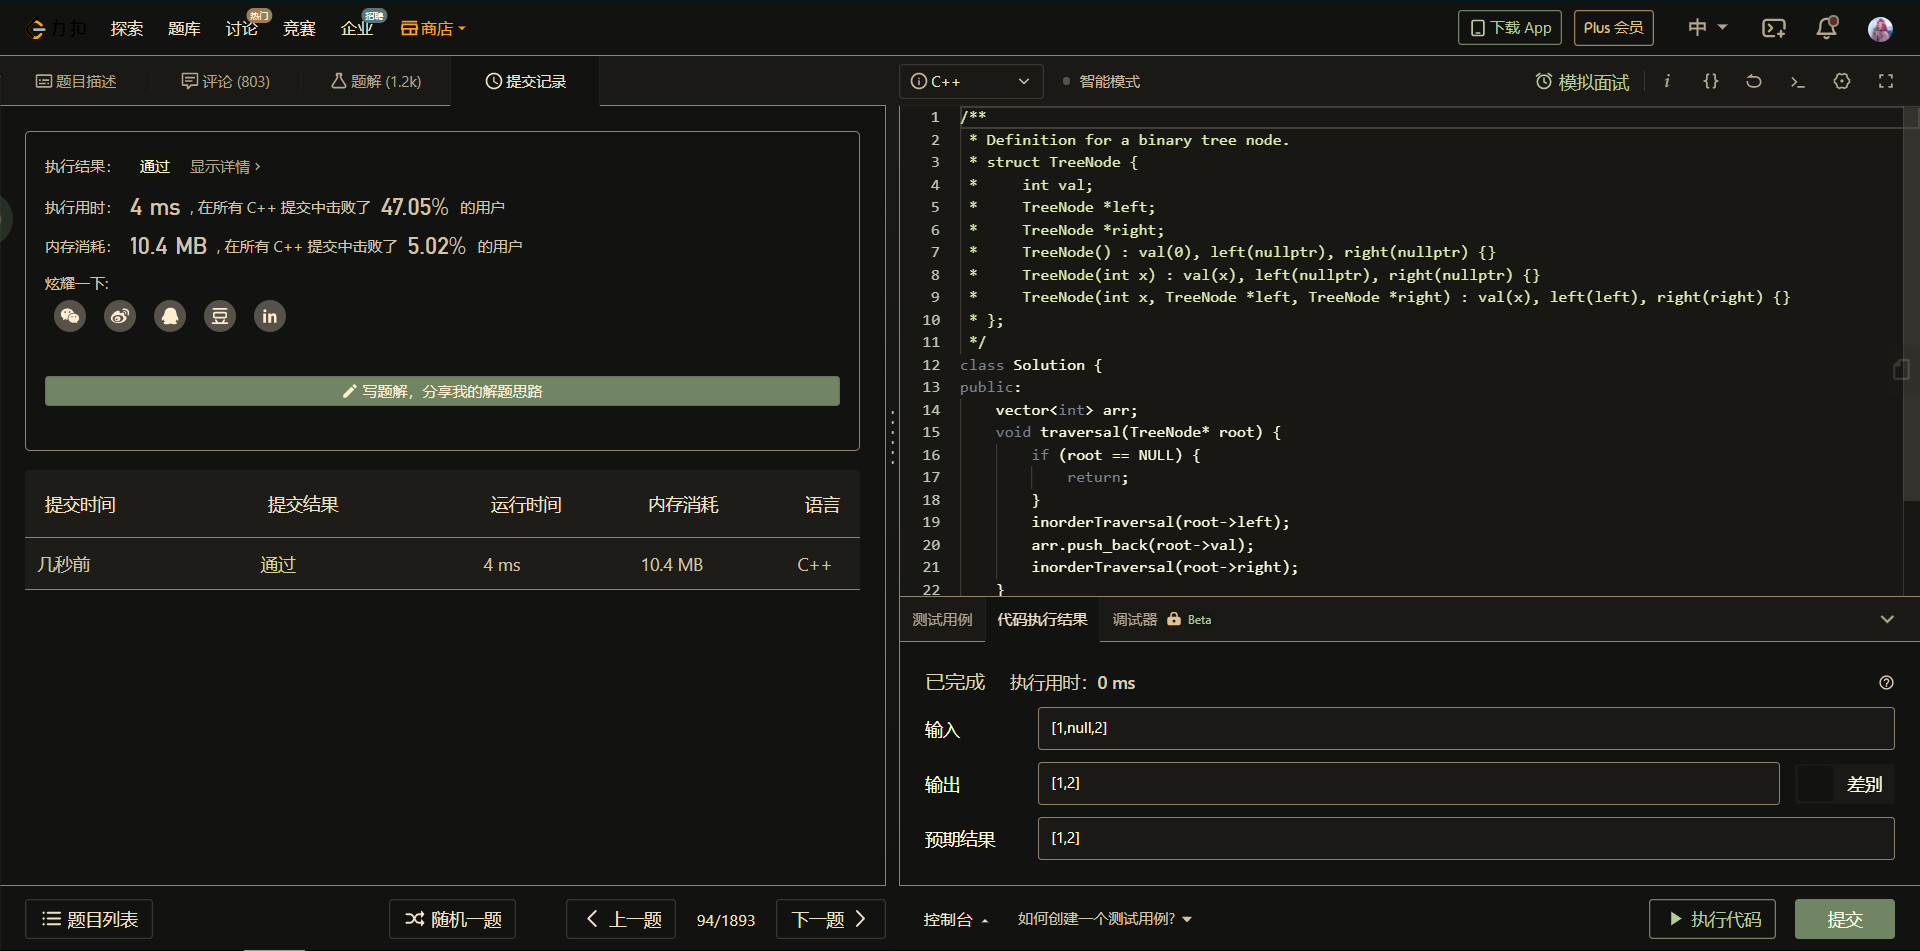Click 写题解，分享我的解题思路 button
The width and height of the screenshot is (1920, 951).
[442, 391]
